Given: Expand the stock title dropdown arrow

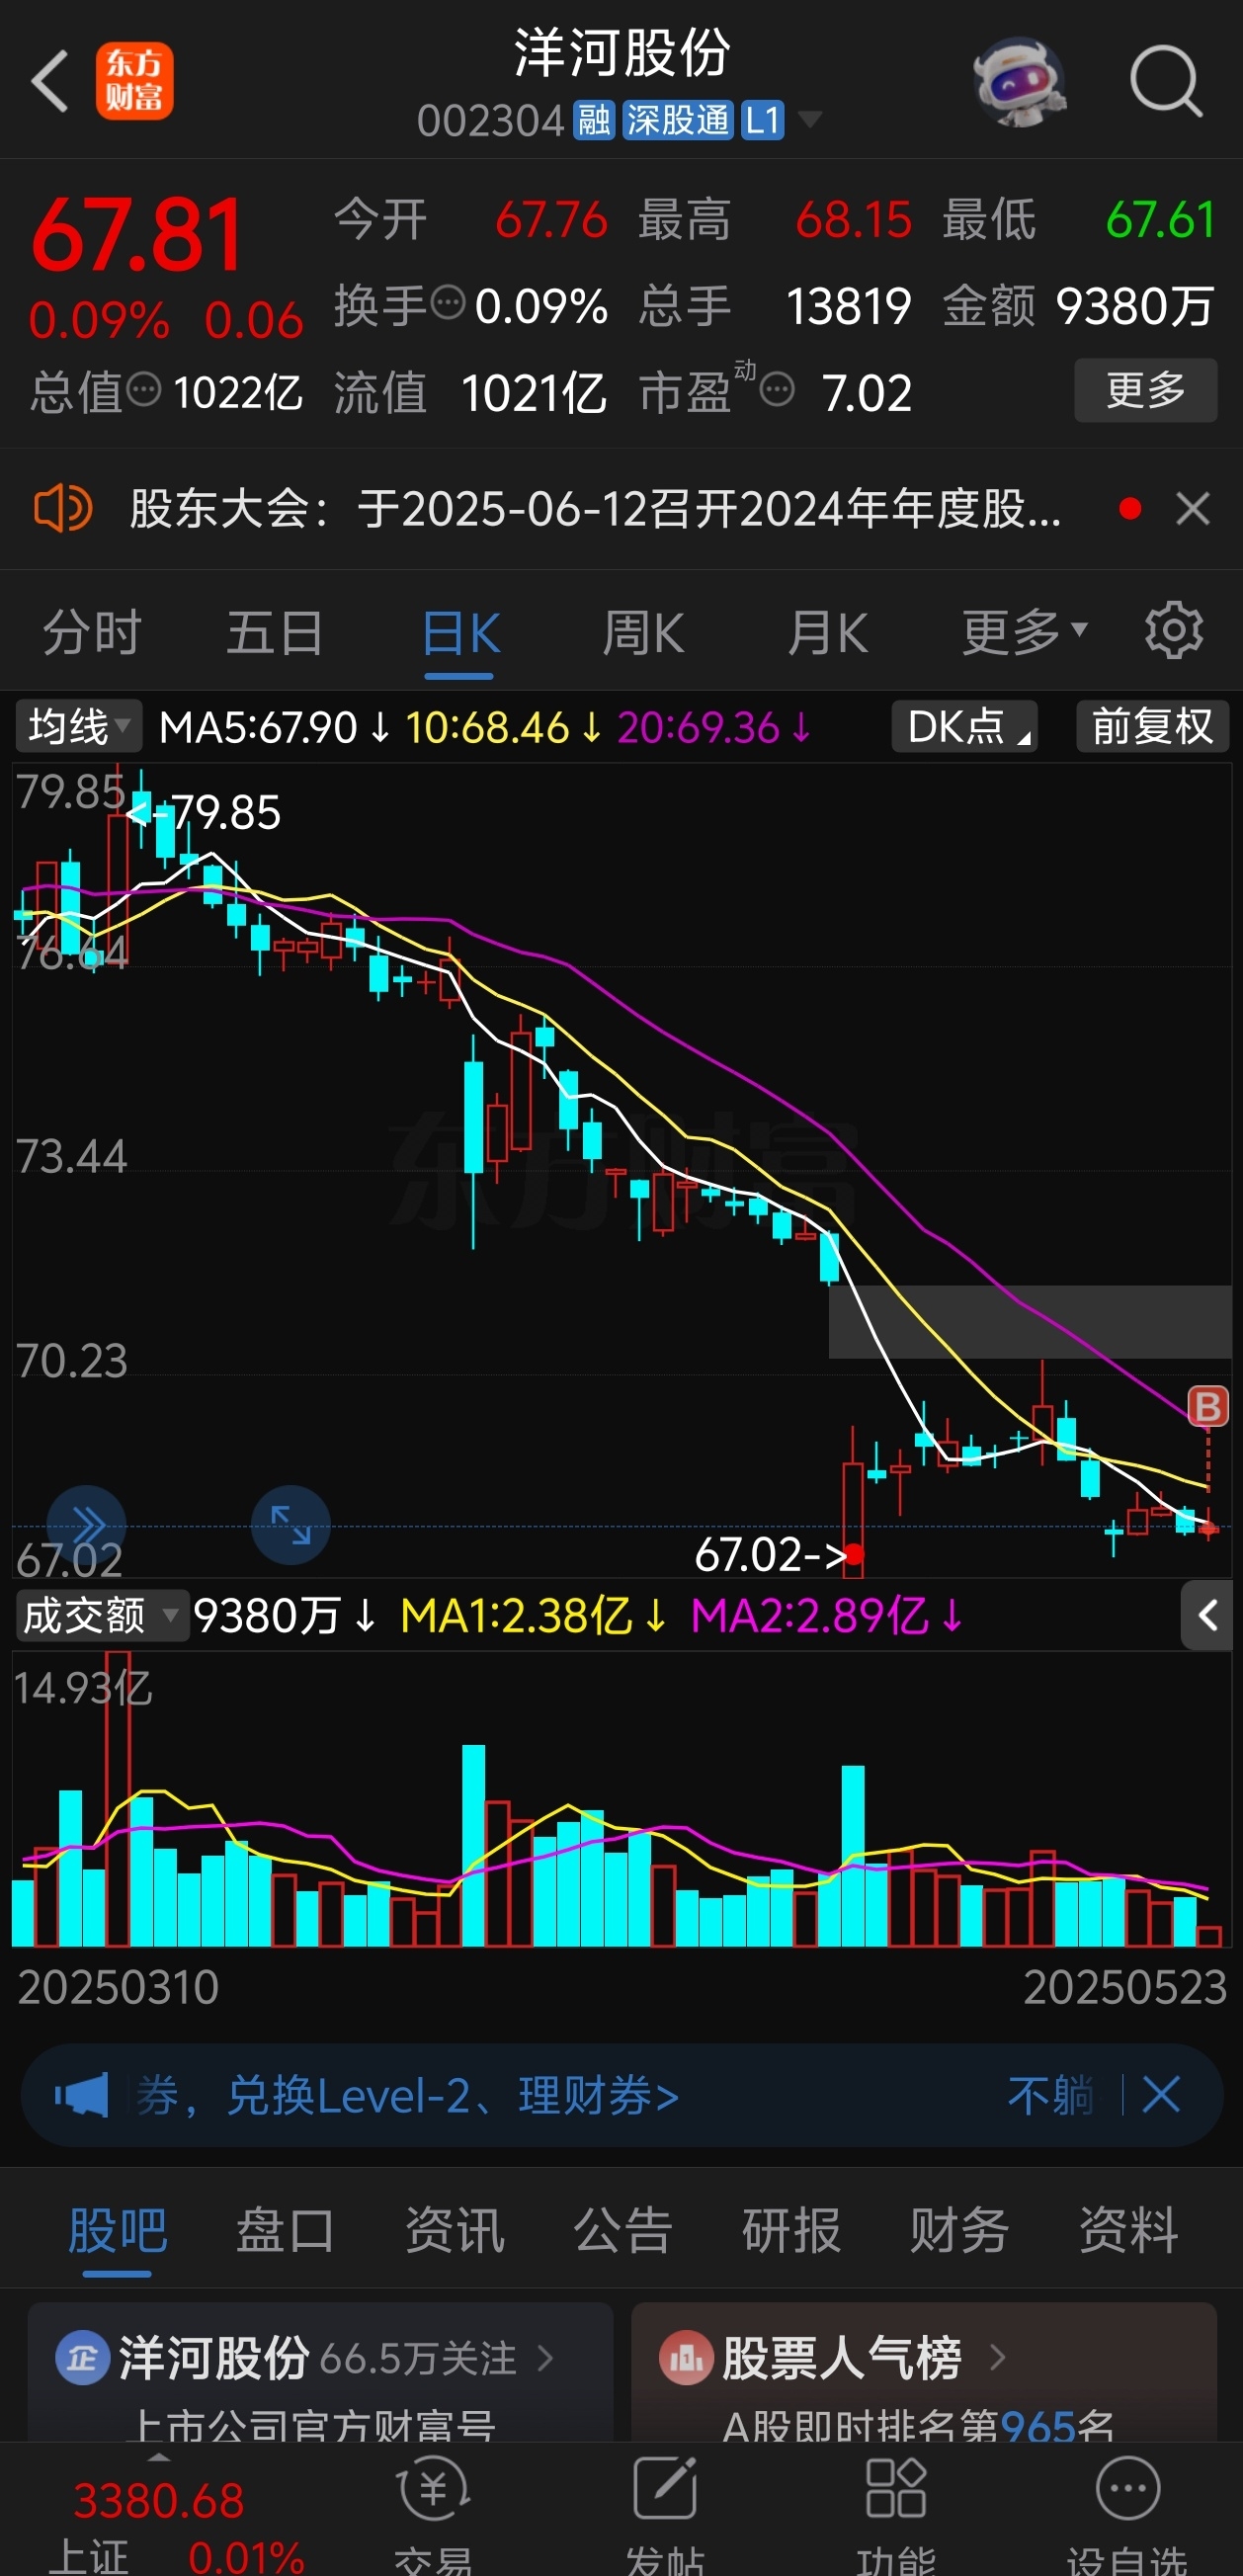Looking at the screenshot, I should pyautogui.click(x=809, y=120).
